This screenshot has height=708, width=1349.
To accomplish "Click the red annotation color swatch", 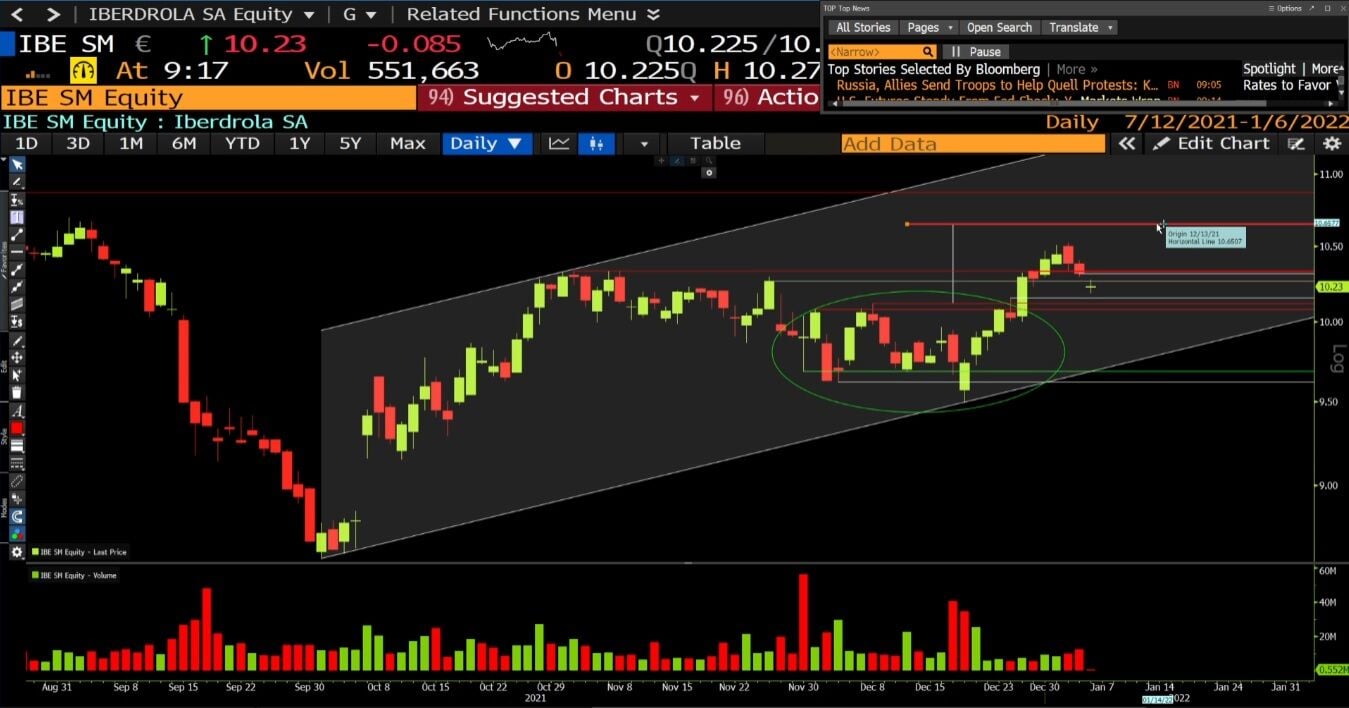I will click(17, 427).
